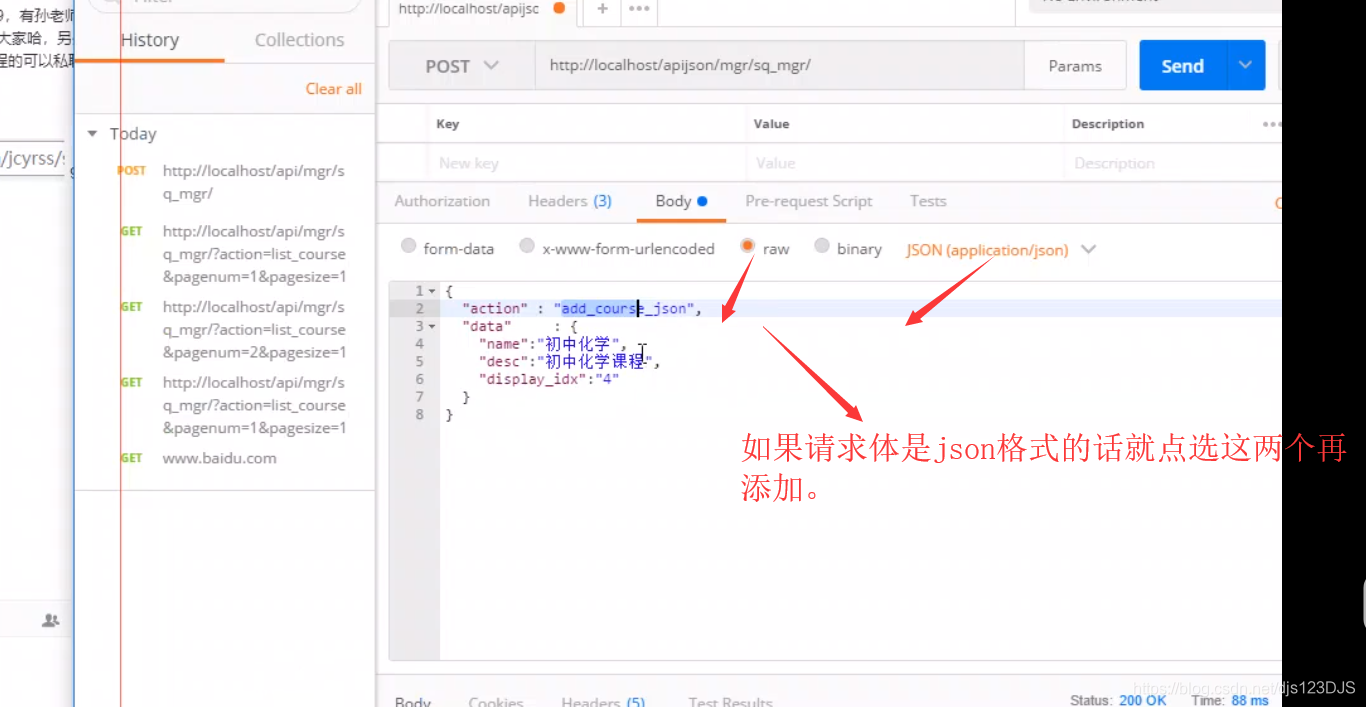Image resolution: width=1366 pixels, height=707 pixels.
Task: Click the Status 200 OK indicator
Action: click(x=1118, y=700)
